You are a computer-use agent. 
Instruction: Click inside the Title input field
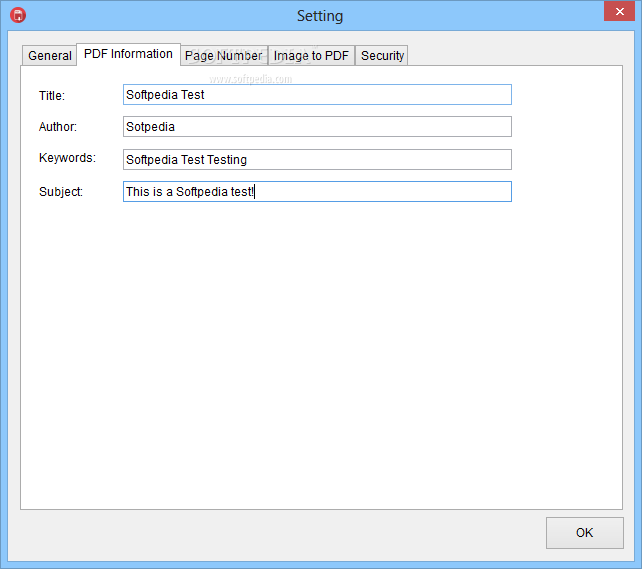(x=317, y=95)
